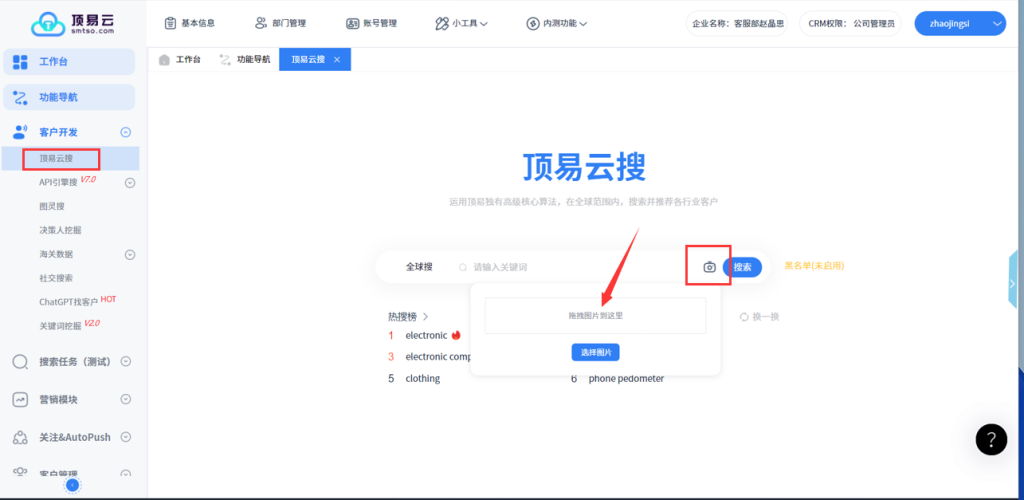Click the blue 搜索 button

point(742,267)
